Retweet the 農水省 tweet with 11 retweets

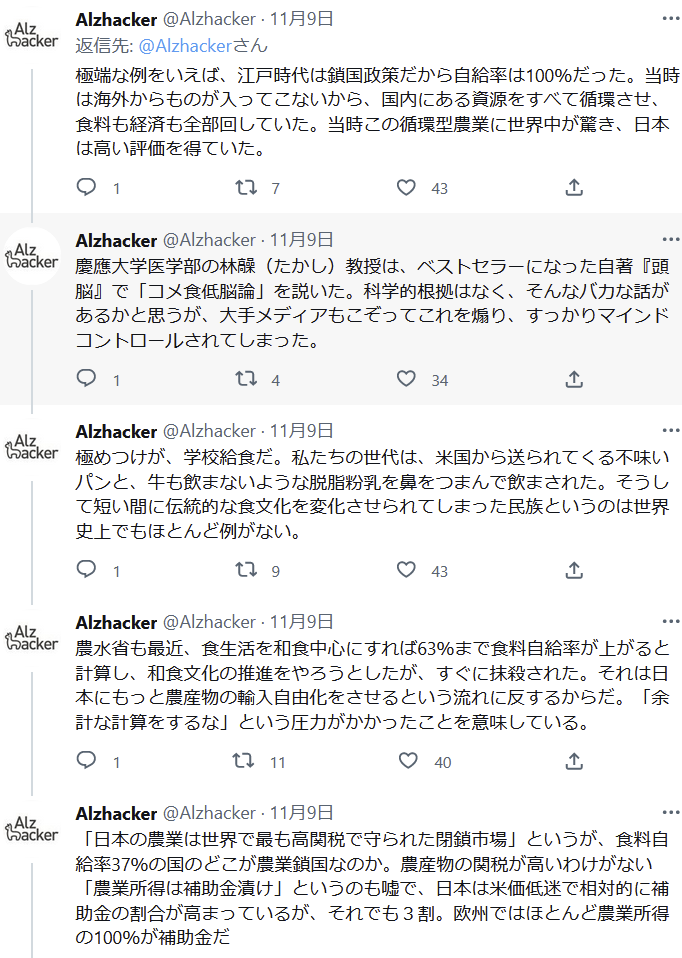coord(243,761)
